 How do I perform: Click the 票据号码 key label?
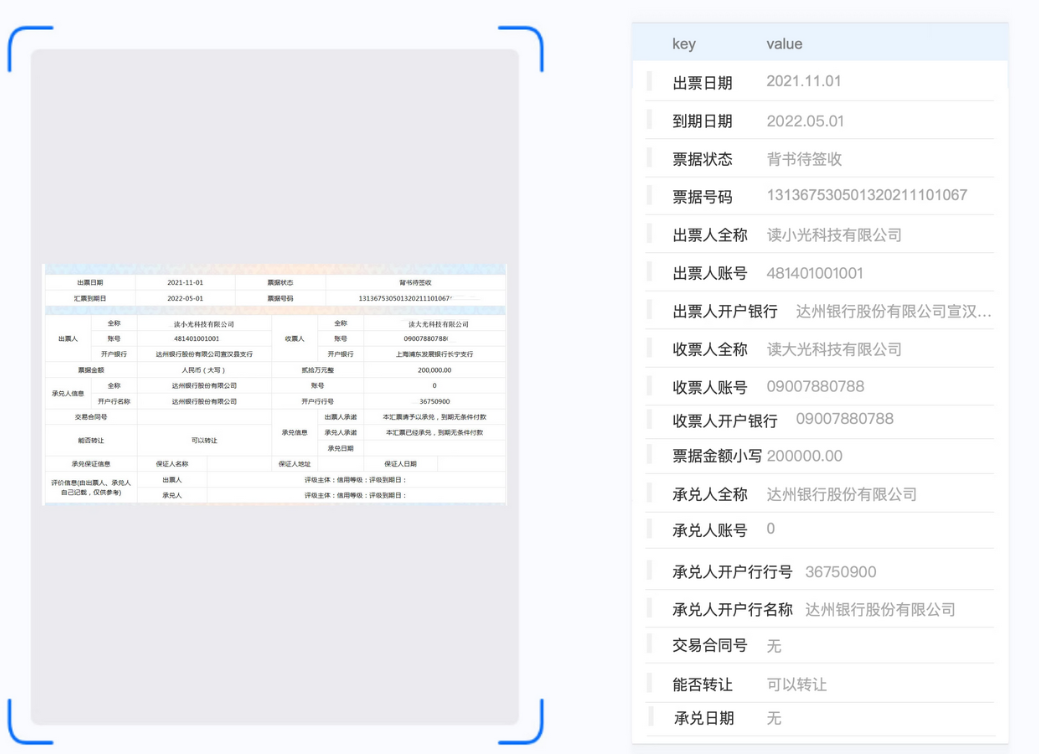tap(702, 197)
